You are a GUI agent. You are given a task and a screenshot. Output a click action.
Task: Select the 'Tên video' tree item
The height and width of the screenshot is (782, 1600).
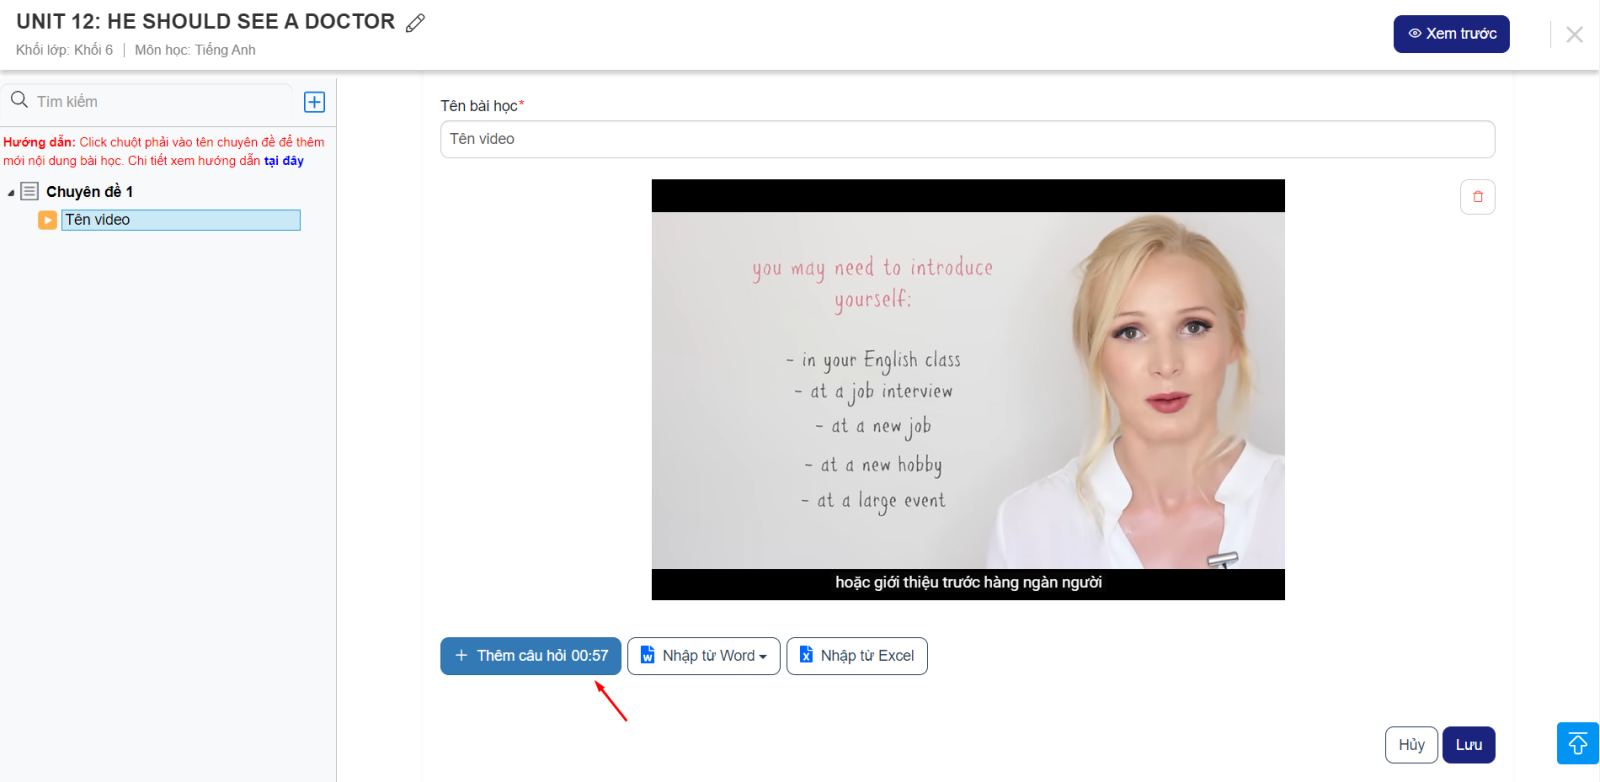(180, 220)
